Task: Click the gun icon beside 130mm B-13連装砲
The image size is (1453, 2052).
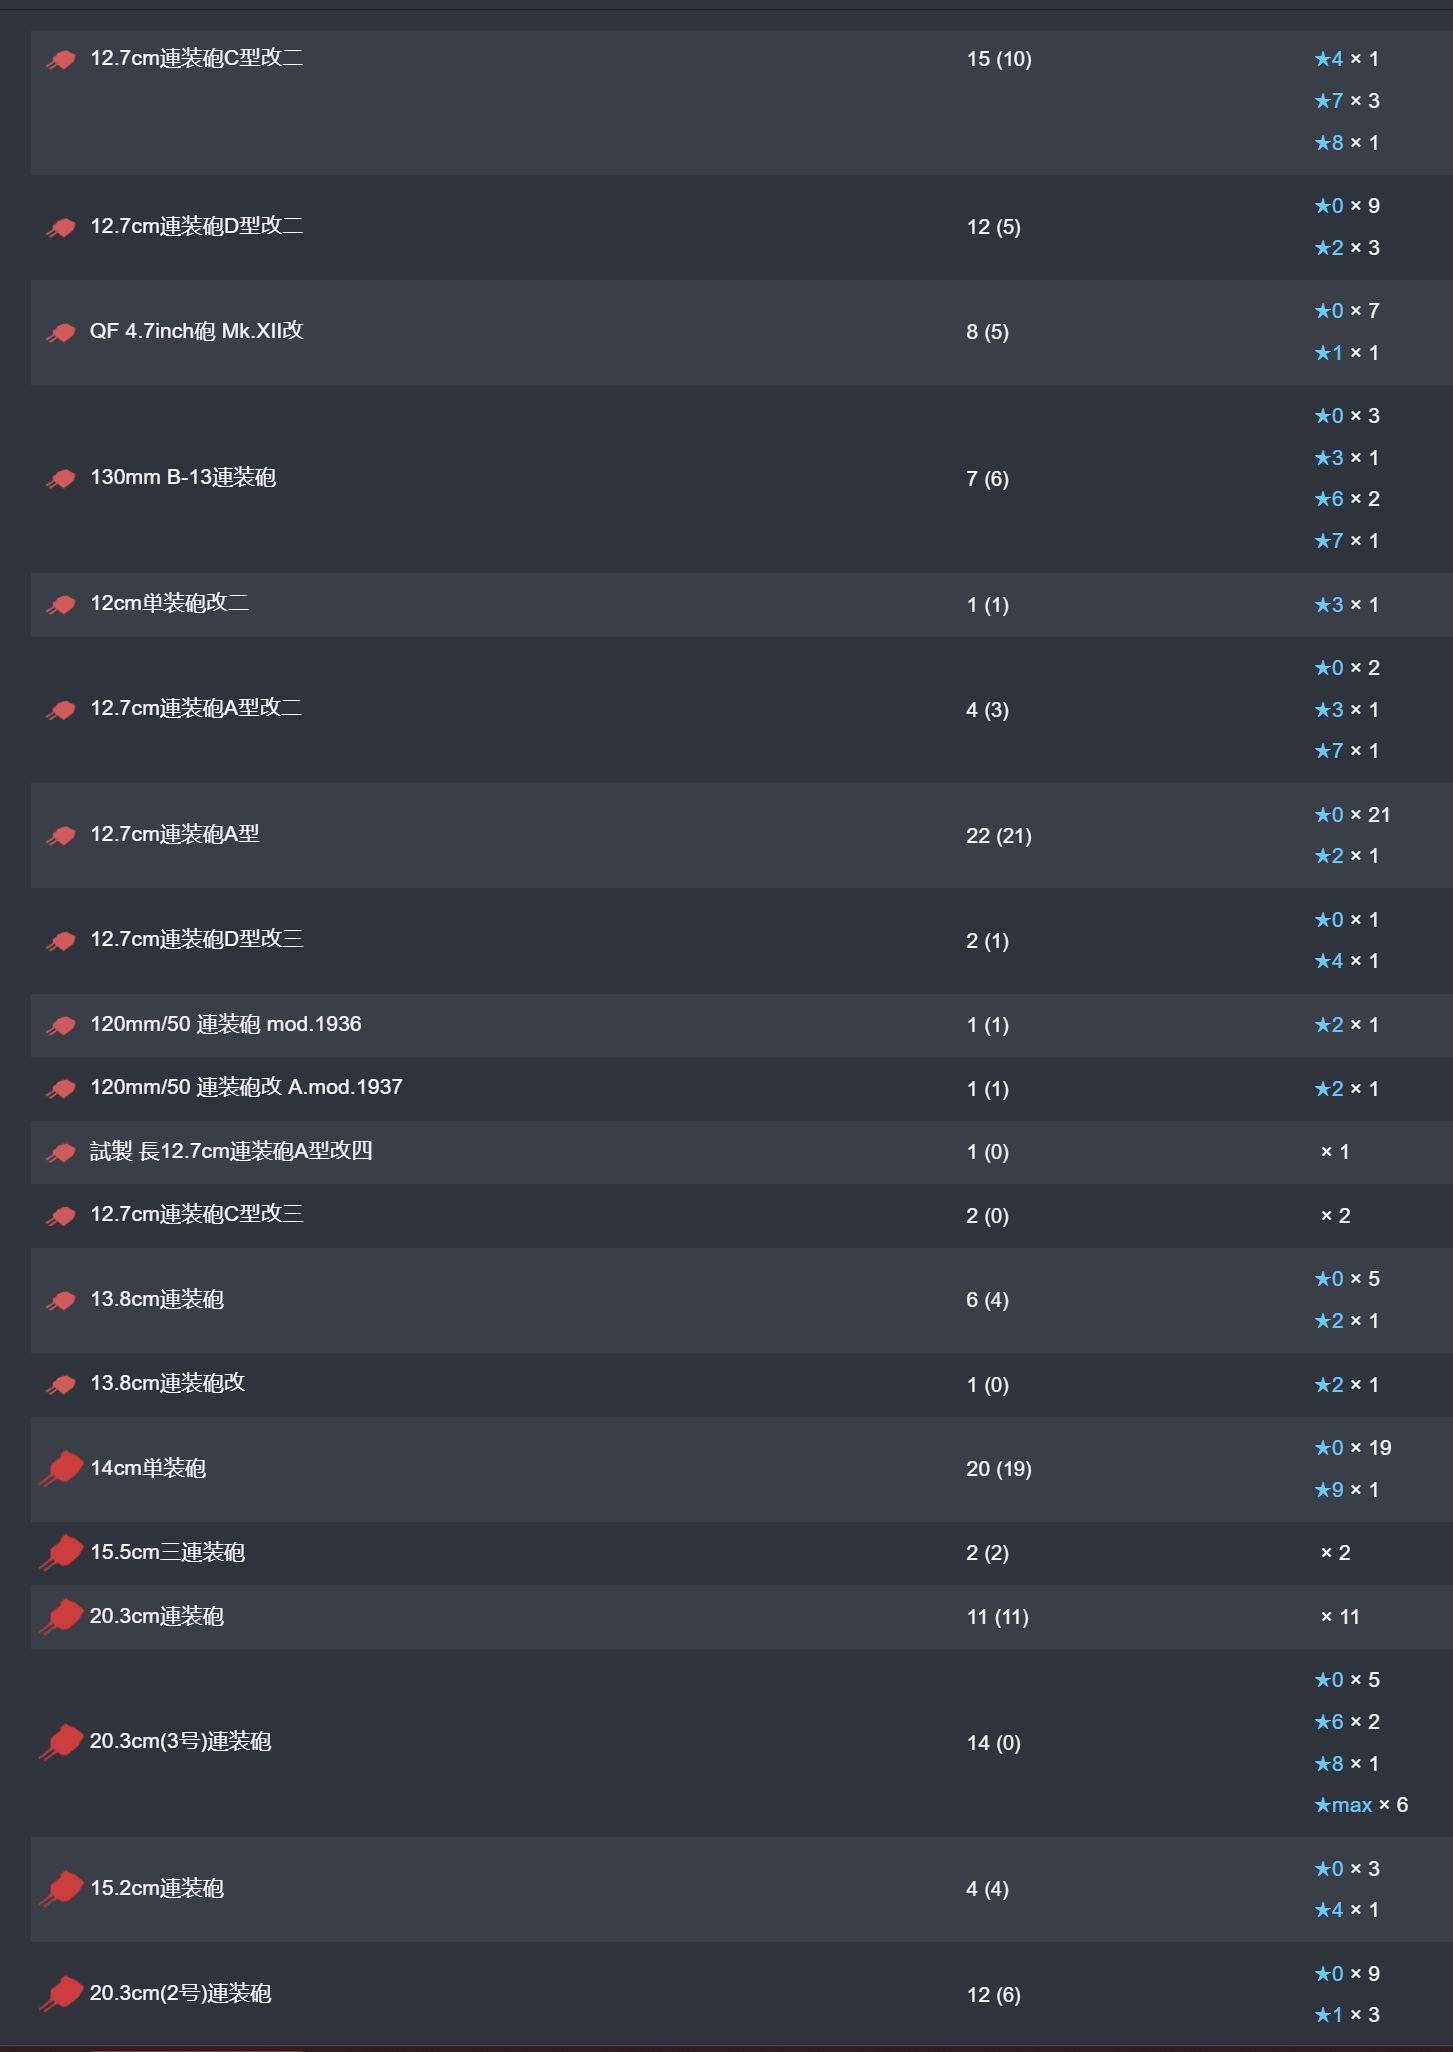Action: tap(61, 479)
